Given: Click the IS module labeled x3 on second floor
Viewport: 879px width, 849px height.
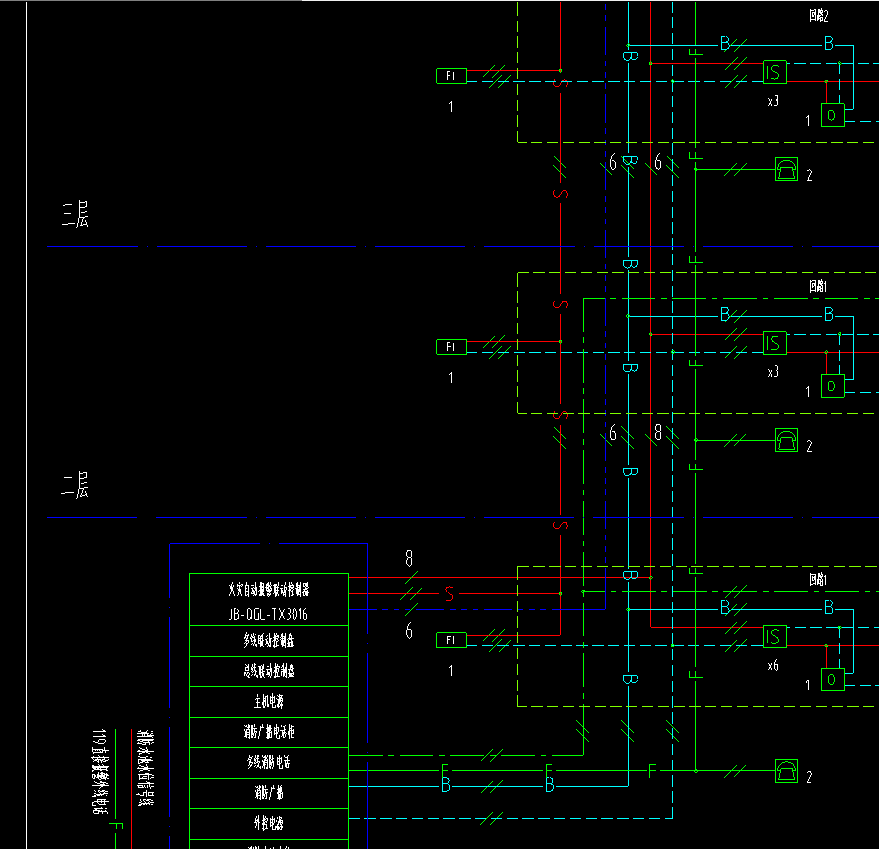Looking at the screenshot, I should tap(774, 343).
